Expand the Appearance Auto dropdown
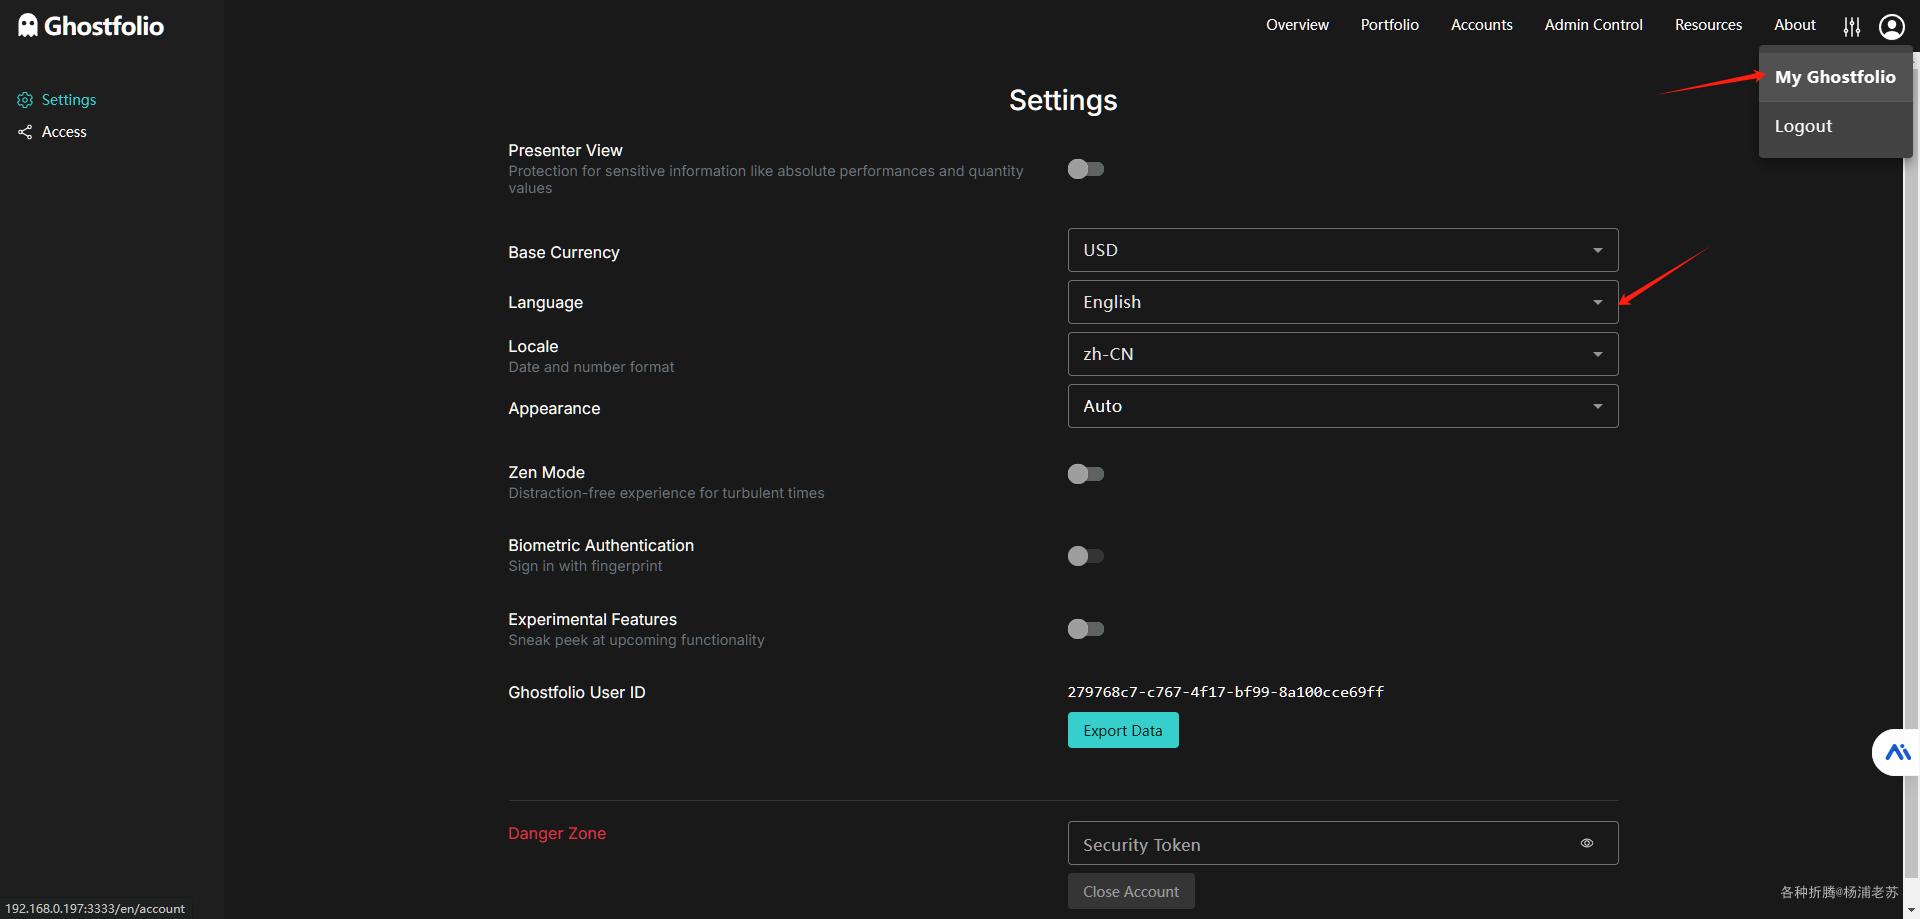The width and height of the screenshot is (1920, 919). coord(1342,406)
